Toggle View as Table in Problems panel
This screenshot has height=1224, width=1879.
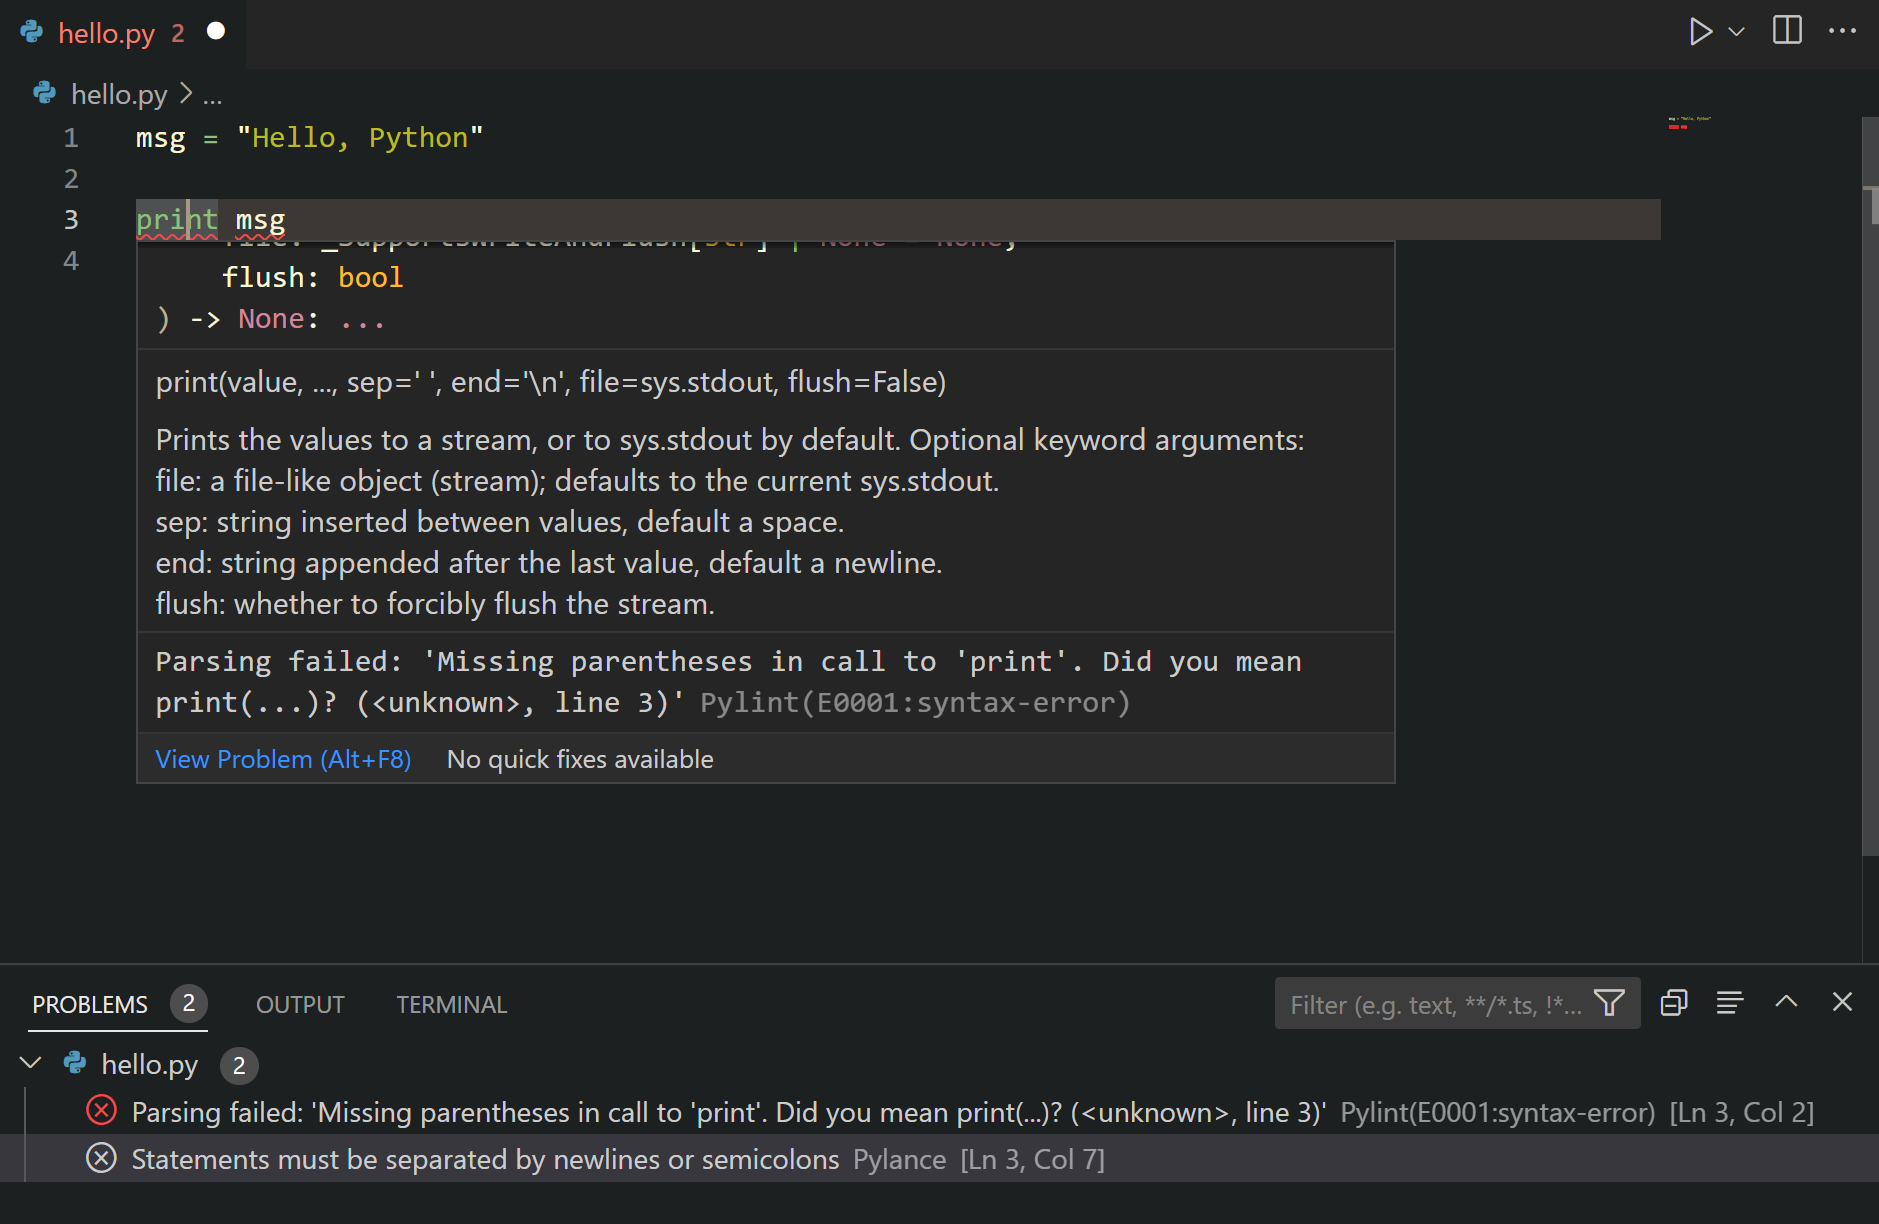coord(1730,1003)
